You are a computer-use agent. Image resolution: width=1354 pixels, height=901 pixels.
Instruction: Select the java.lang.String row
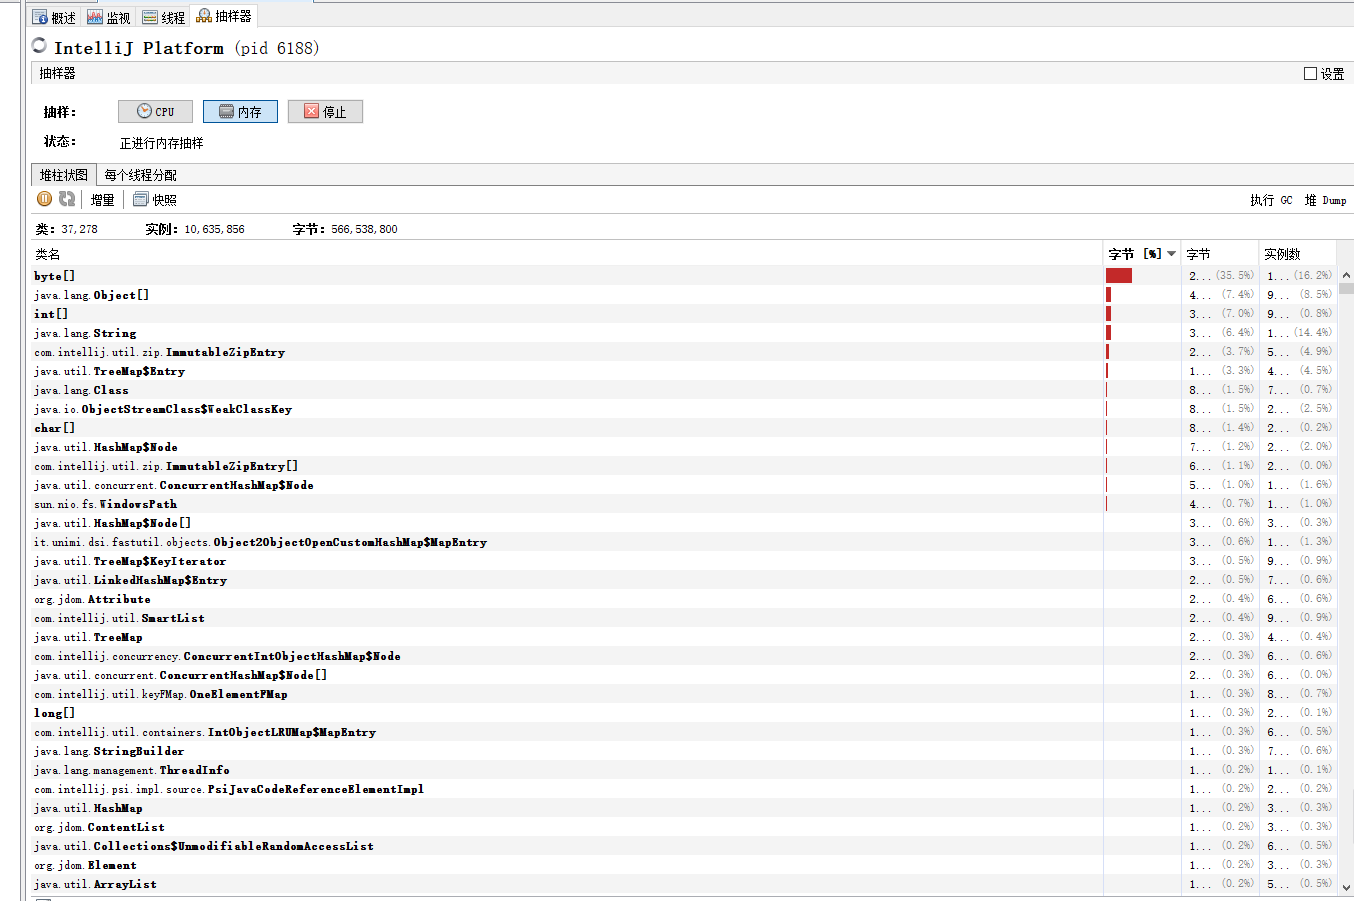[x=85, y=333]
